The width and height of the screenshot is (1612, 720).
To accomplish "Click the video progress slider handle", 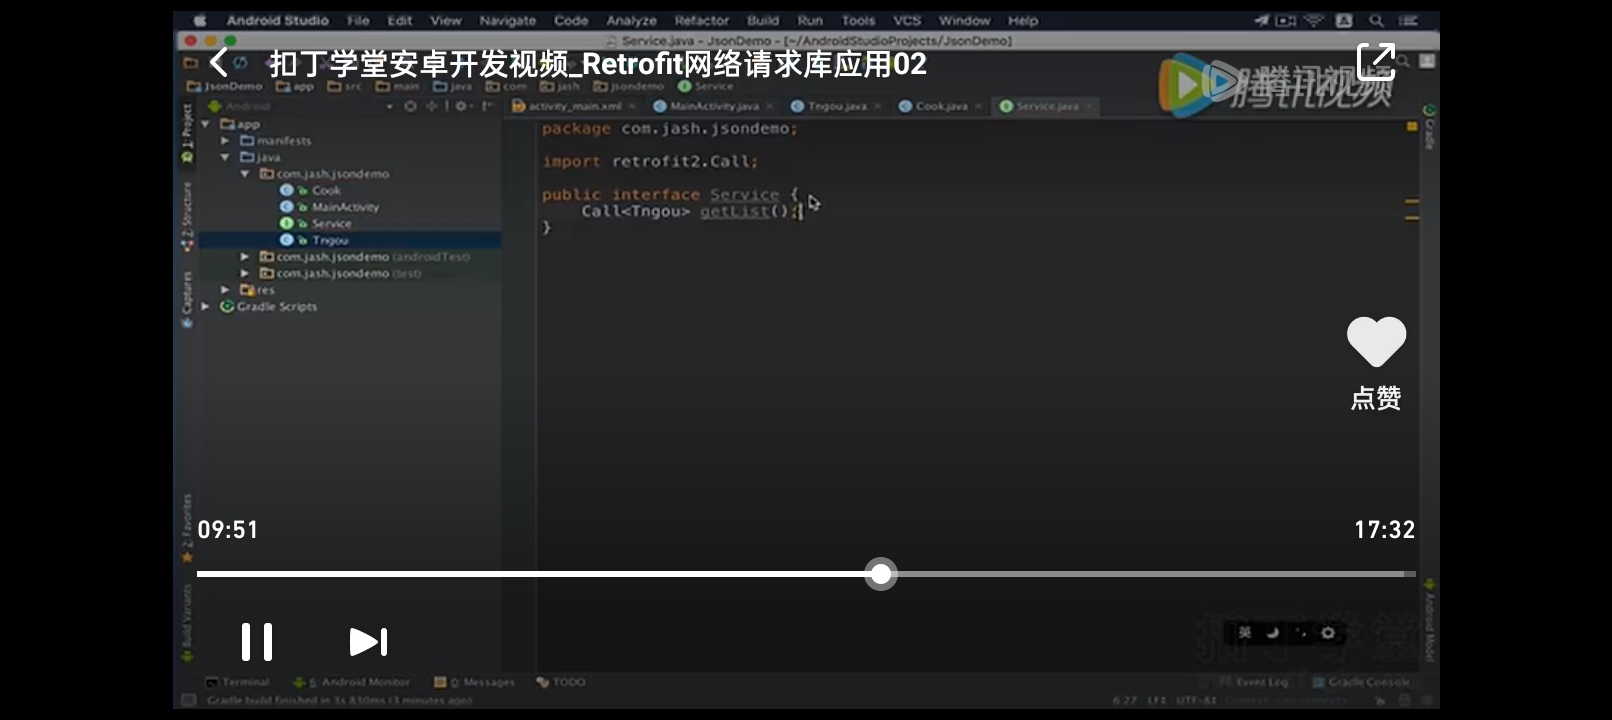I will (881, 574).
